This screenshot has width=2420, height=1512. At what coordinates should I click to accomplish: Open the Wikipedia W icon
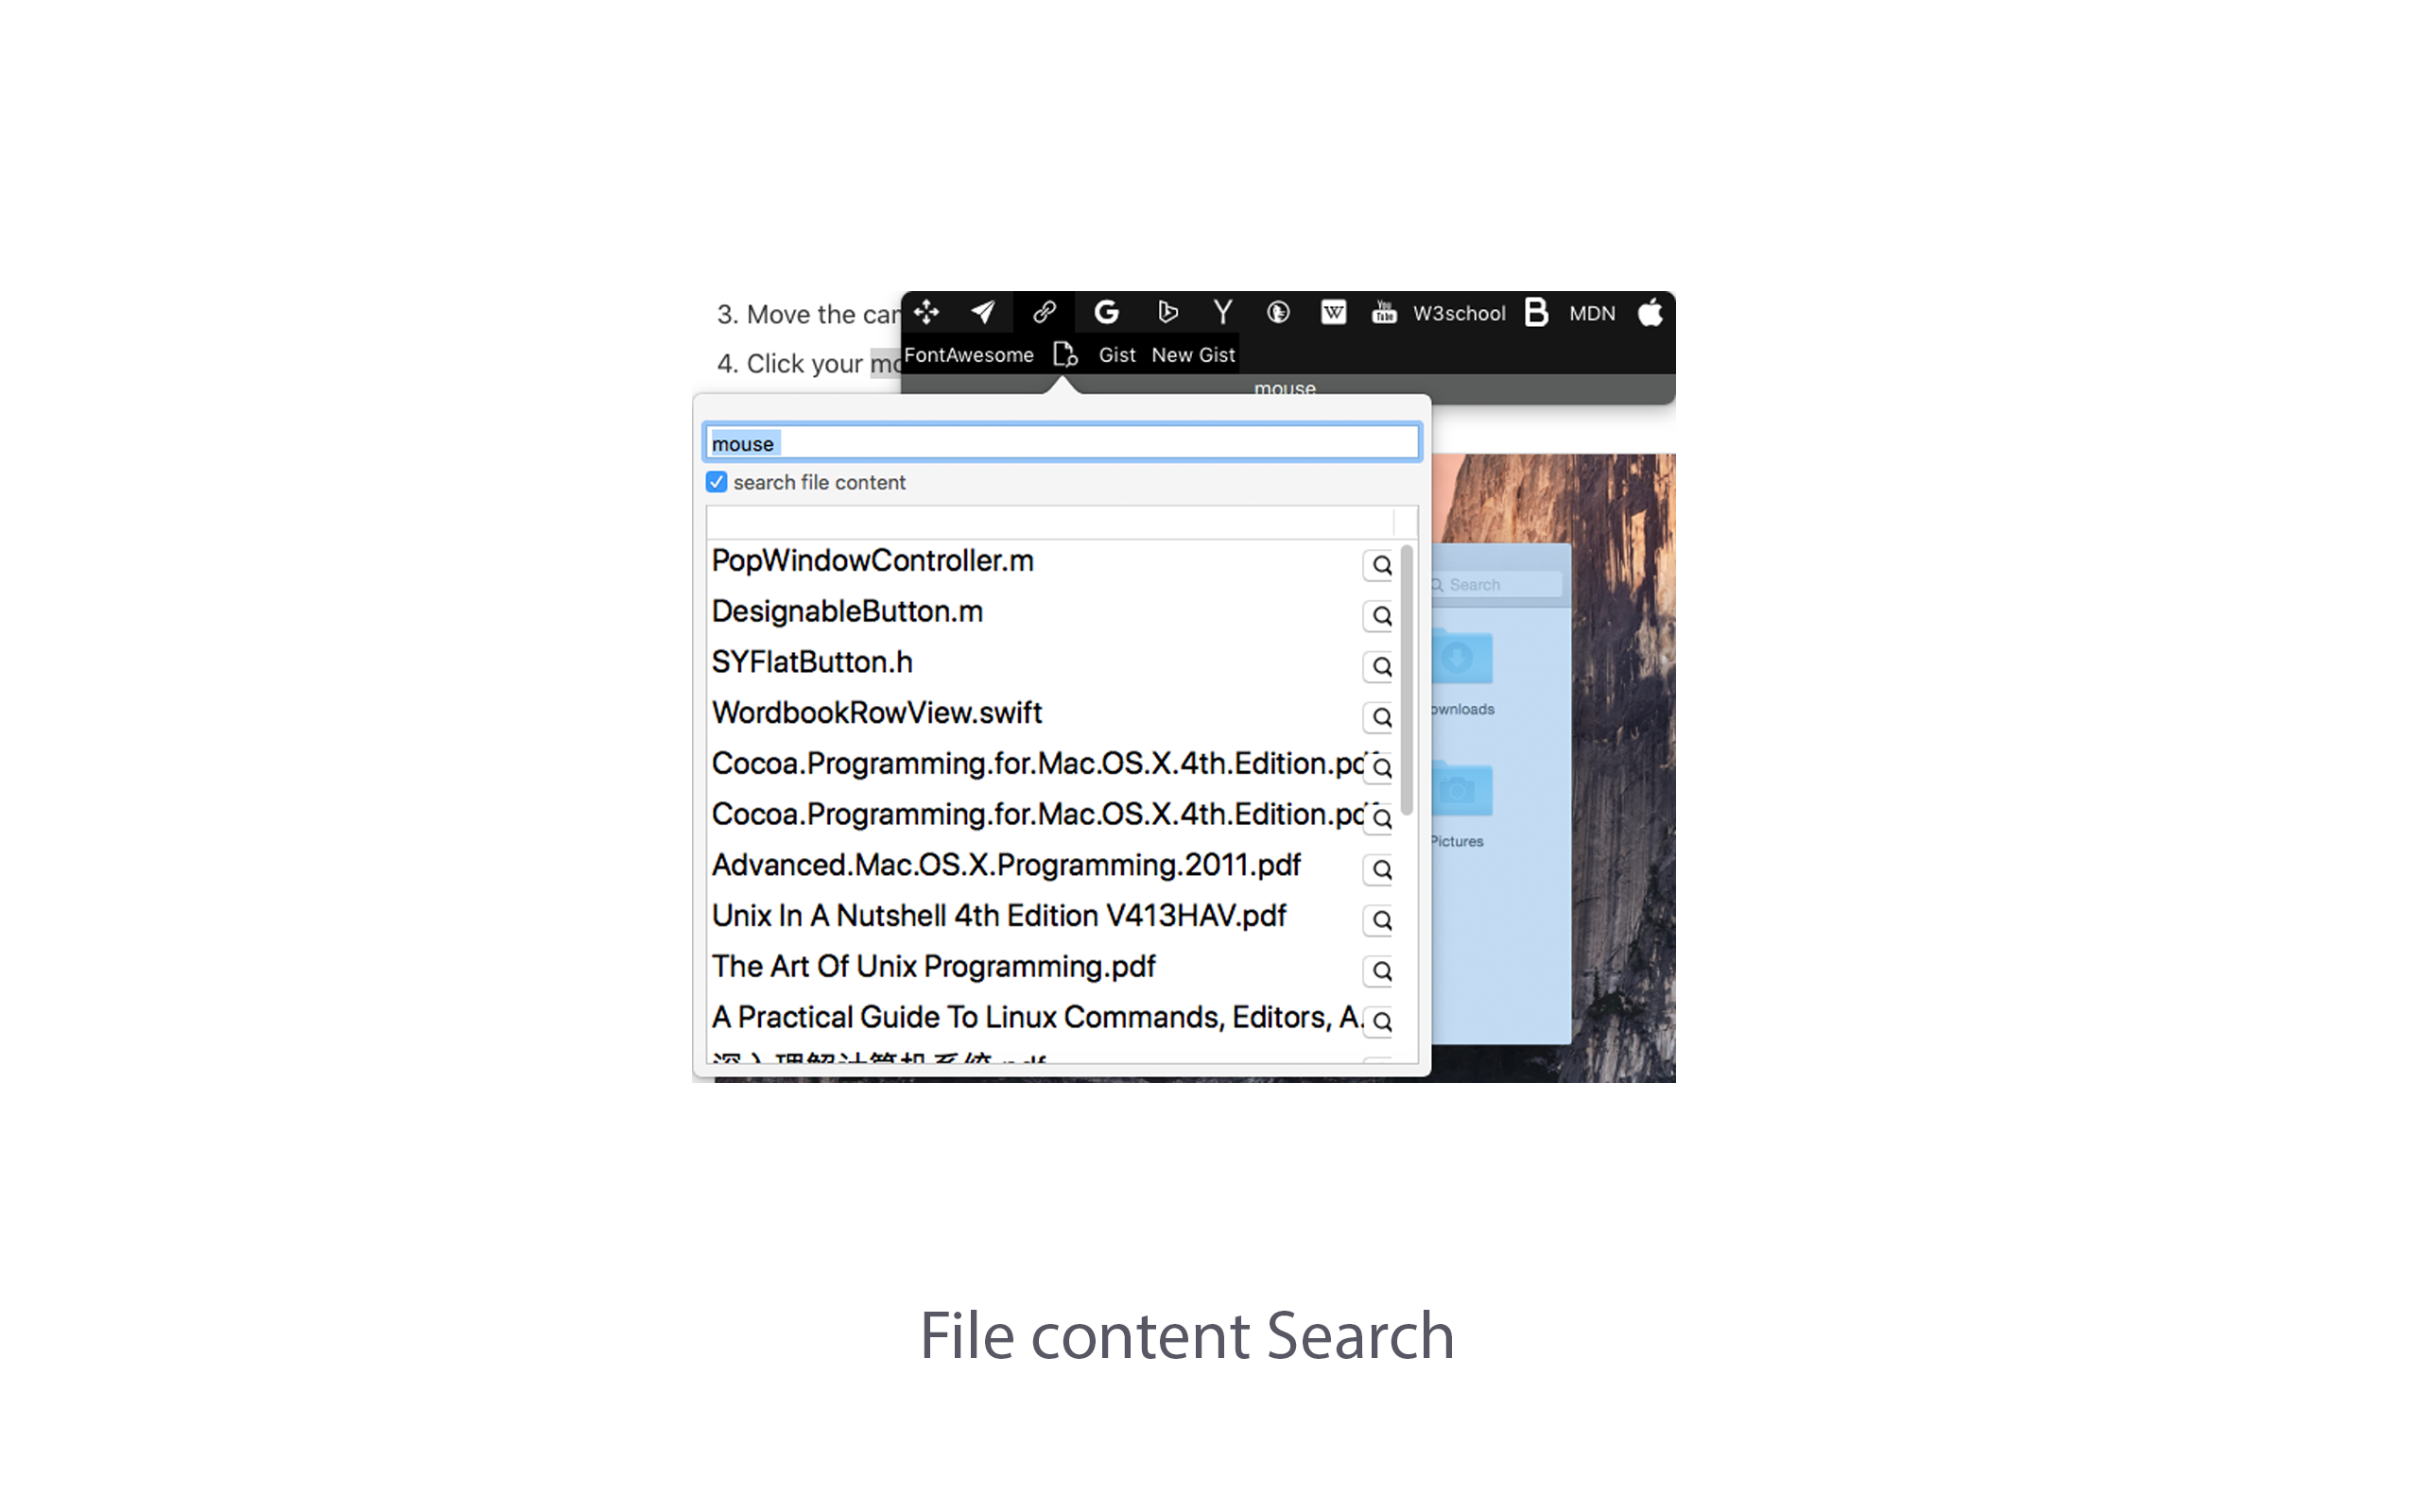coord(1333,313)
